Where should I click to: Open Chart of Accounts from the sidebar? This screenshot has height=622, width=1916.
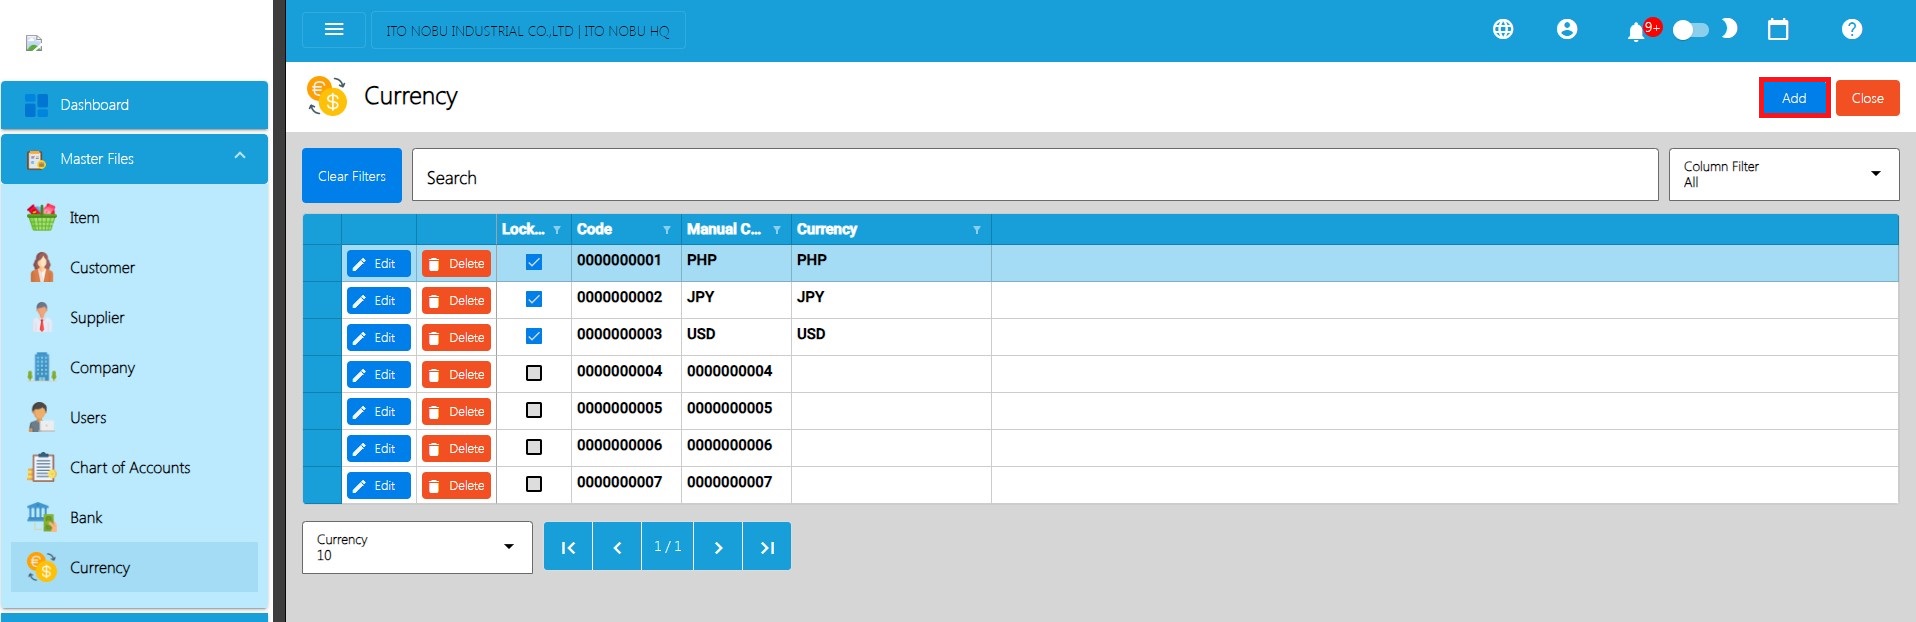[x=129, y=468]
